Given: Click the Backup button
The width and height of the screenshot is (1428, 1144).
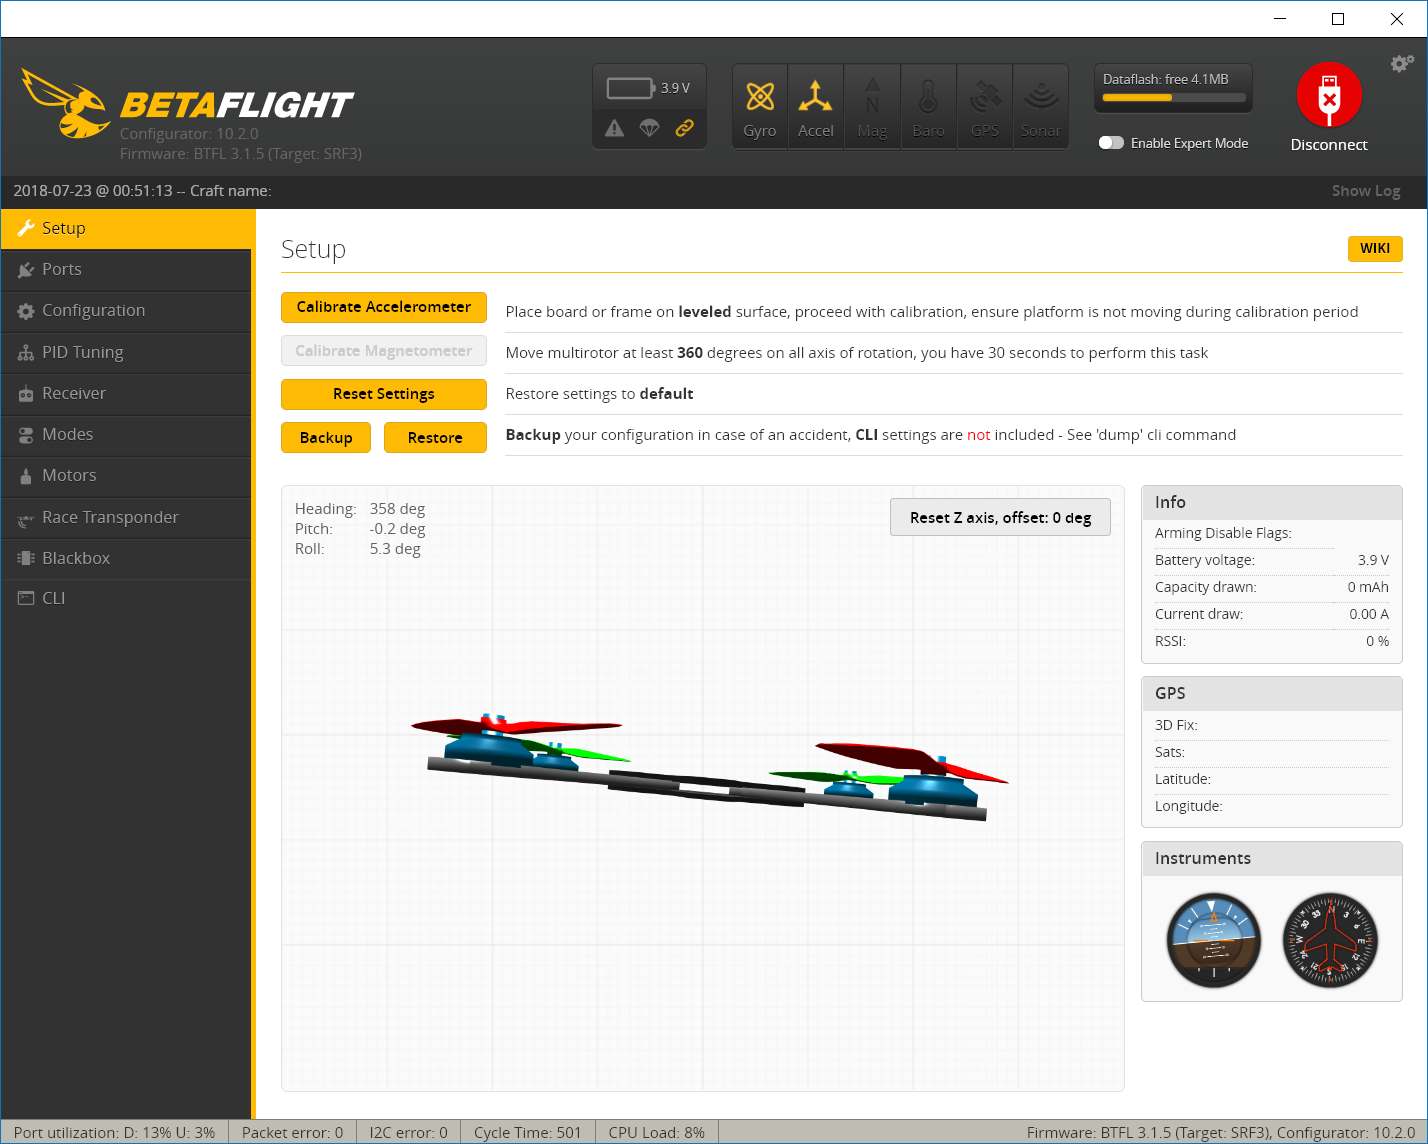Looking at the screenshot, I should (326, 438).
